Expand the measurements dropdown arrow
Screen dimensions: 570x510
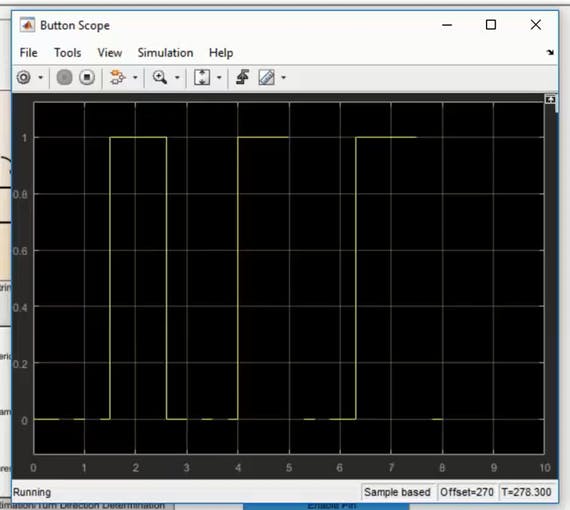[284, 77]
